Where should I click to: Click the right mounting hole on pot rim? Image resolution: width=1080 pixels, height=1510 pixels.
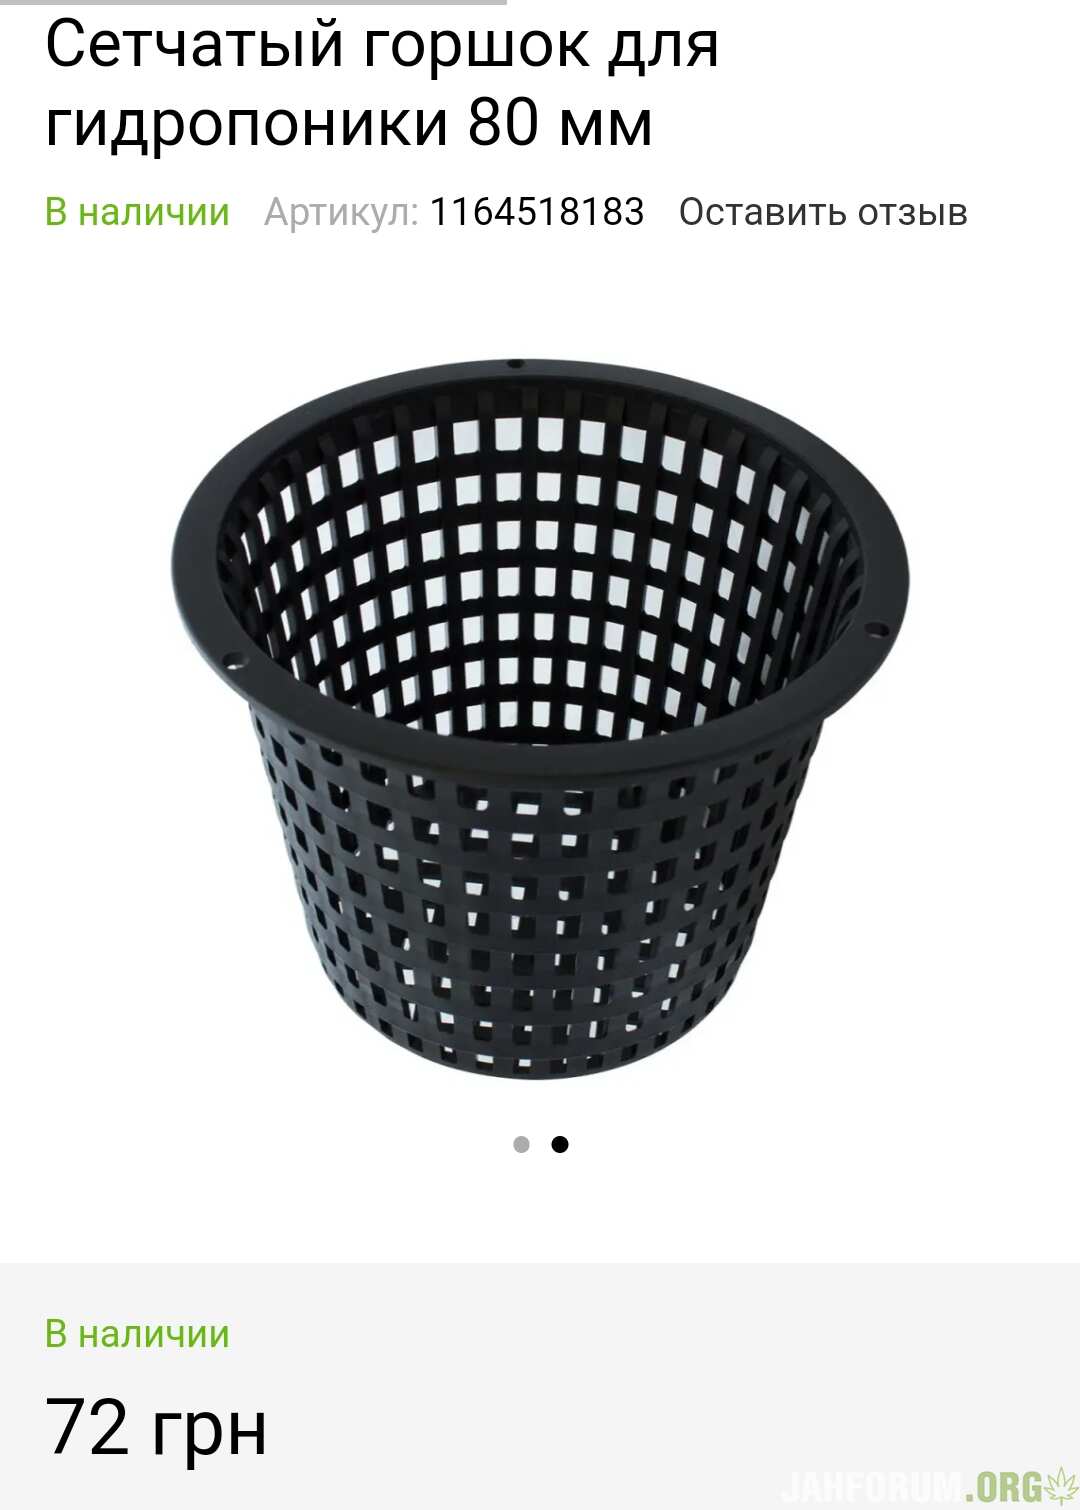tap(876, 631)
